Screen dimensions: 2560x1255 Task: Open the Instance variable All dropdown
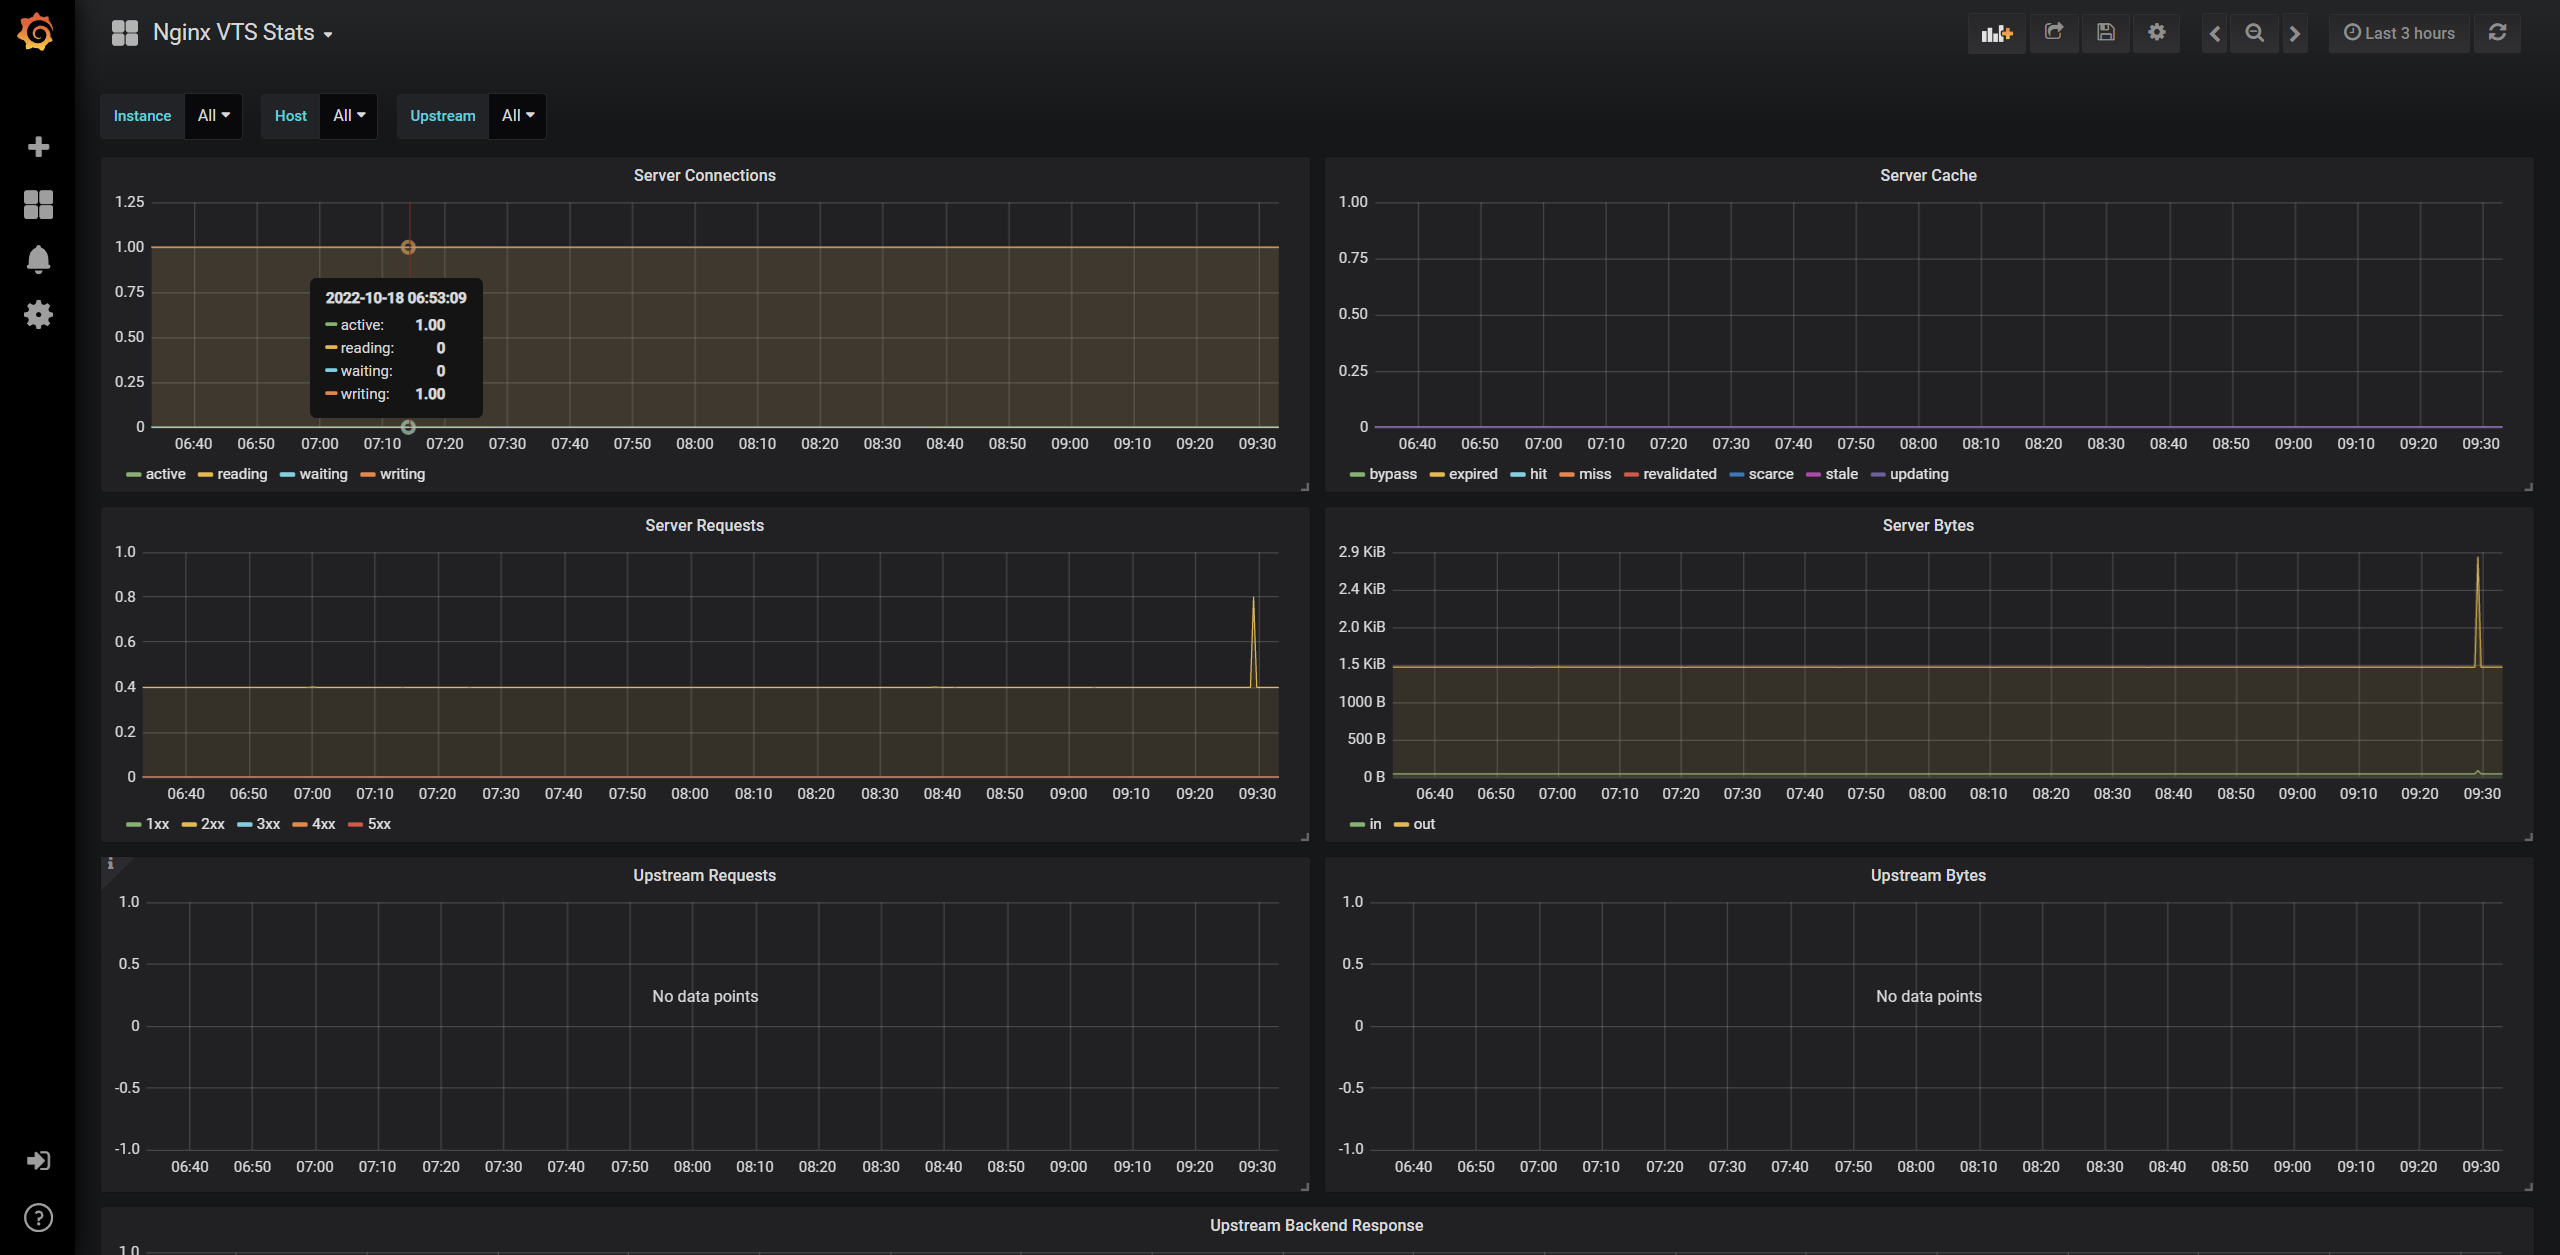point(214,116)
